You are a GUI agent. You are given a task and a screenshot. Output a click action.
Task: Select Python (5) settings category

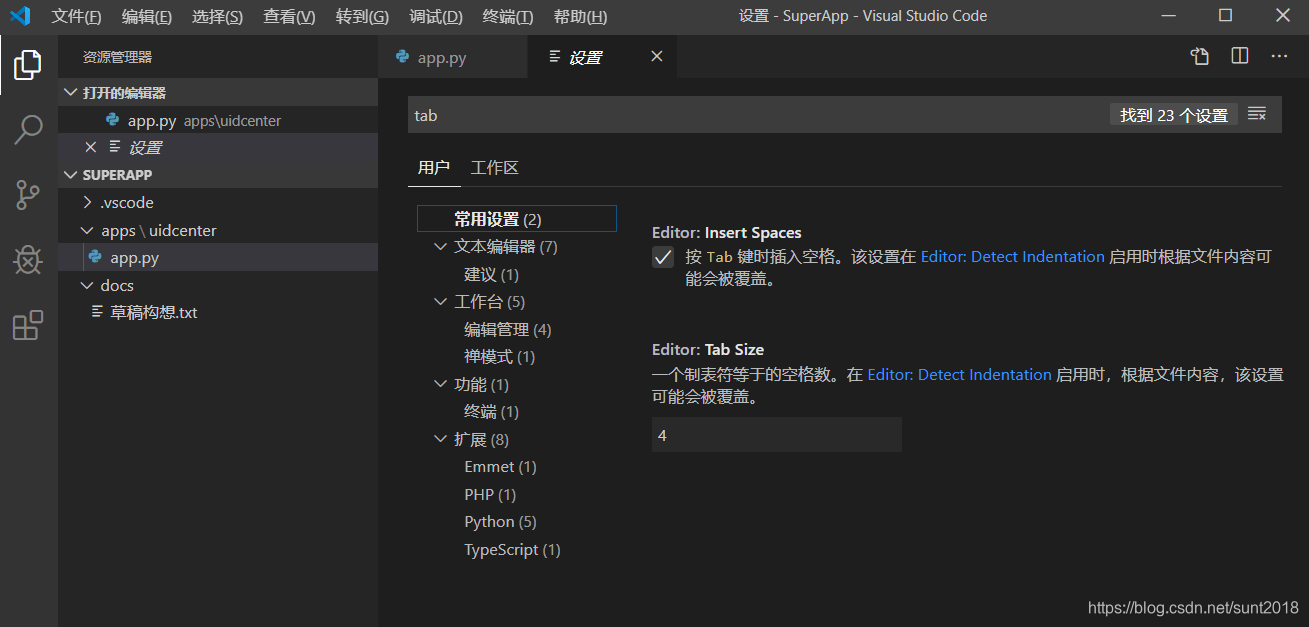tap(500, 522)
